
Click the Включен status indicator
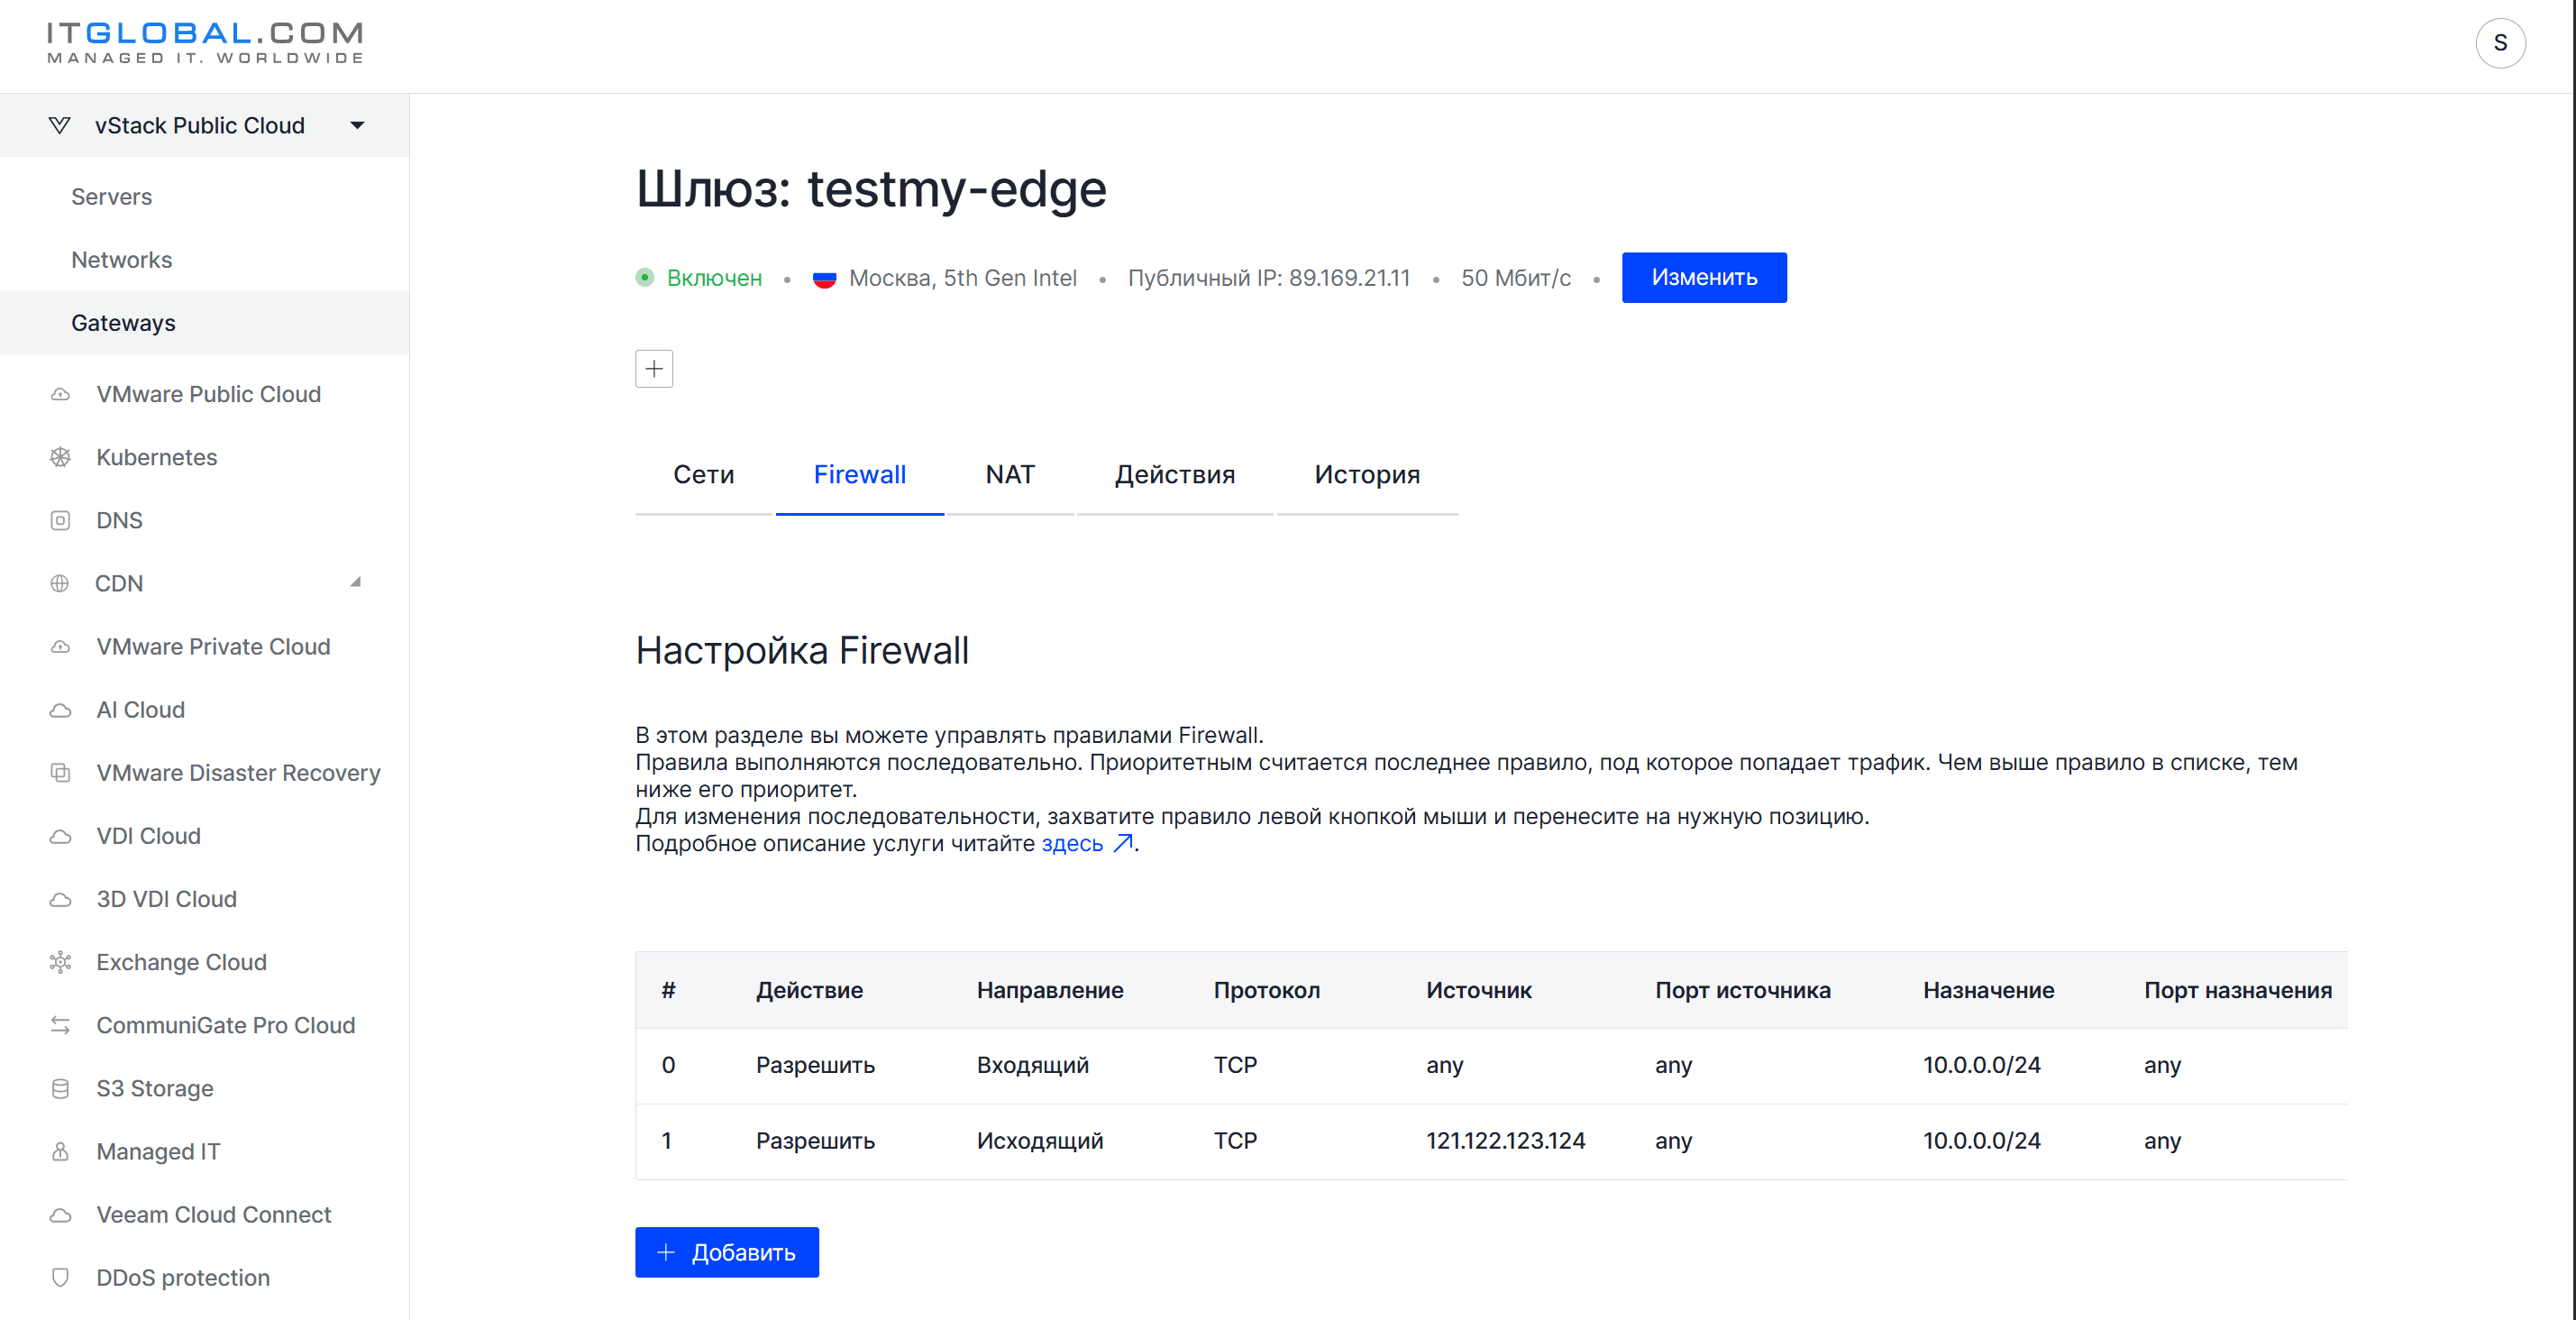tap(699, 278)
